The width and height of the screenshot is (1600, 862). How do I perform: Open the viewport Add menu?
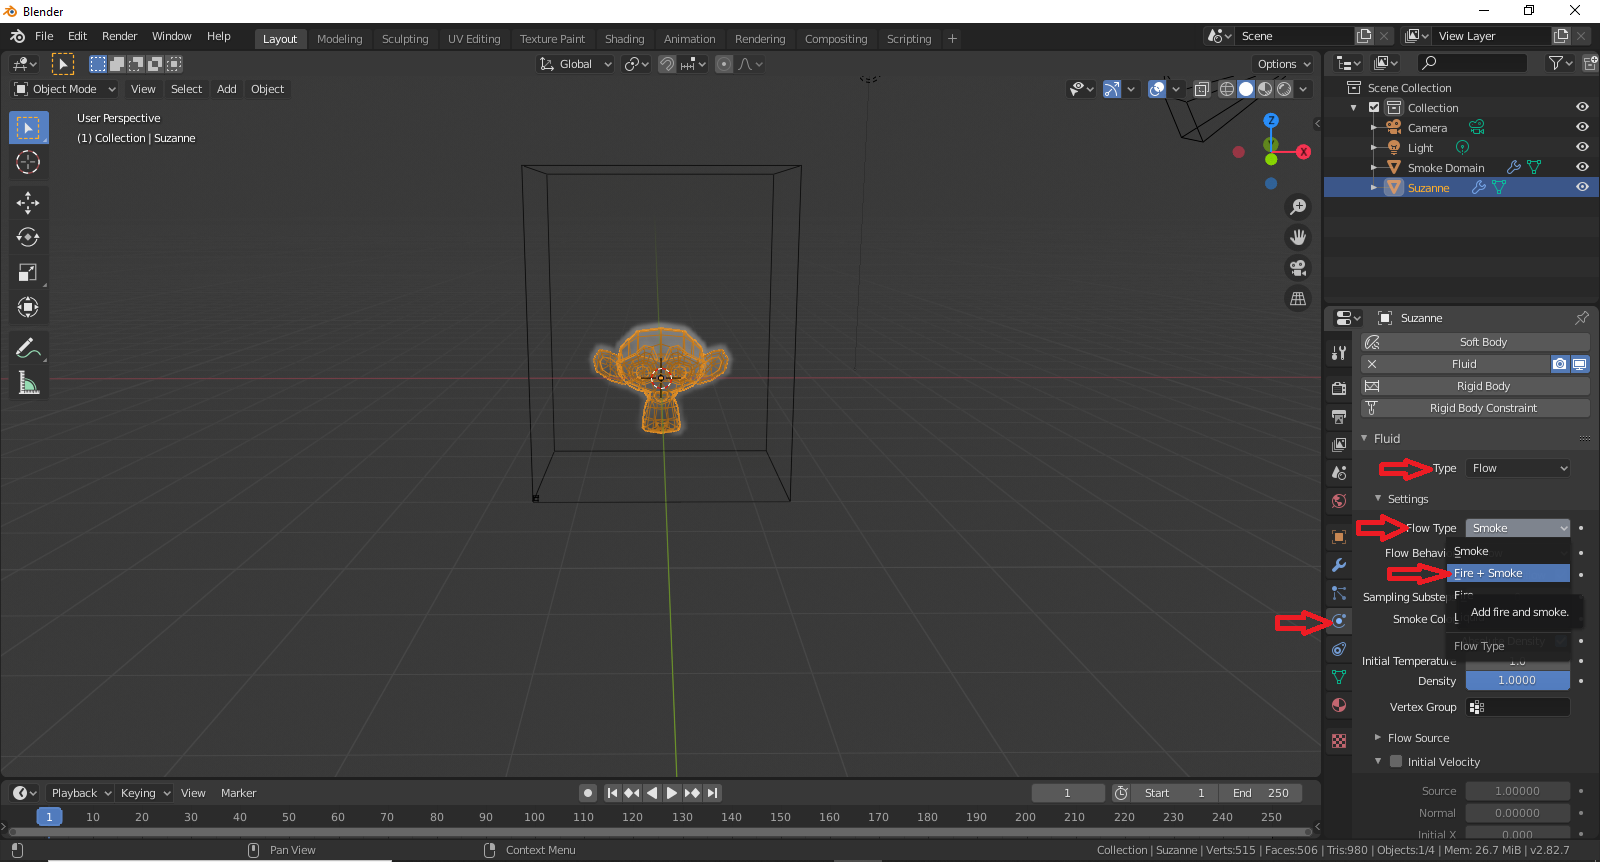227,89
